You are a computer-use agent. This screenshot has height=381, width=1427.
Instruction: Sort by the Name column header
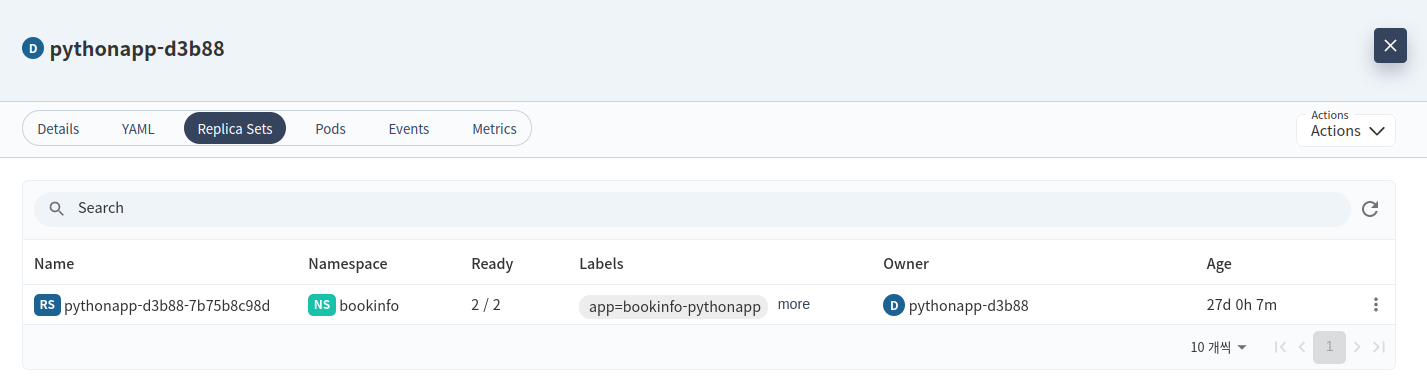(54, 264)
